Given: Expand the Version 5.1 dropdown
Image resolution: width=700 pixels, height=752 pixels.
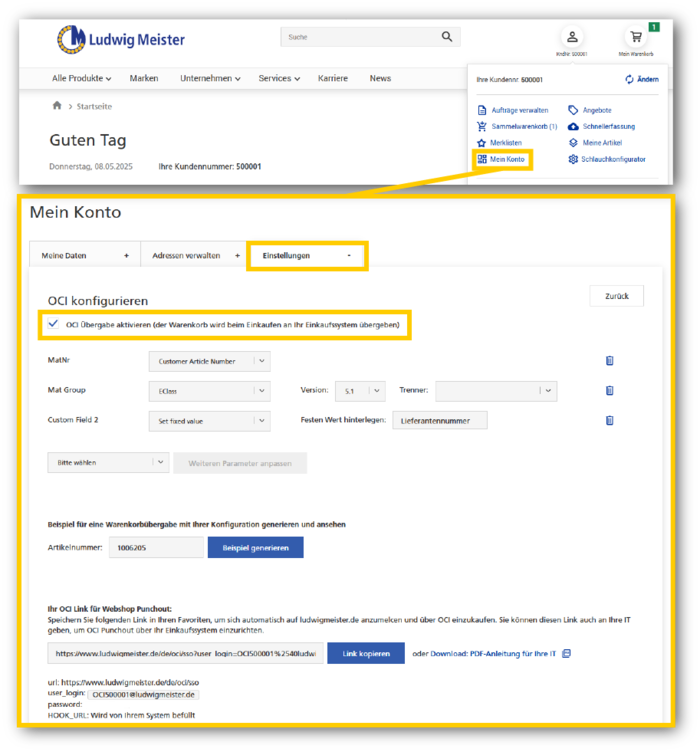Looking at the screenshot, I should [x=362, y=391].
